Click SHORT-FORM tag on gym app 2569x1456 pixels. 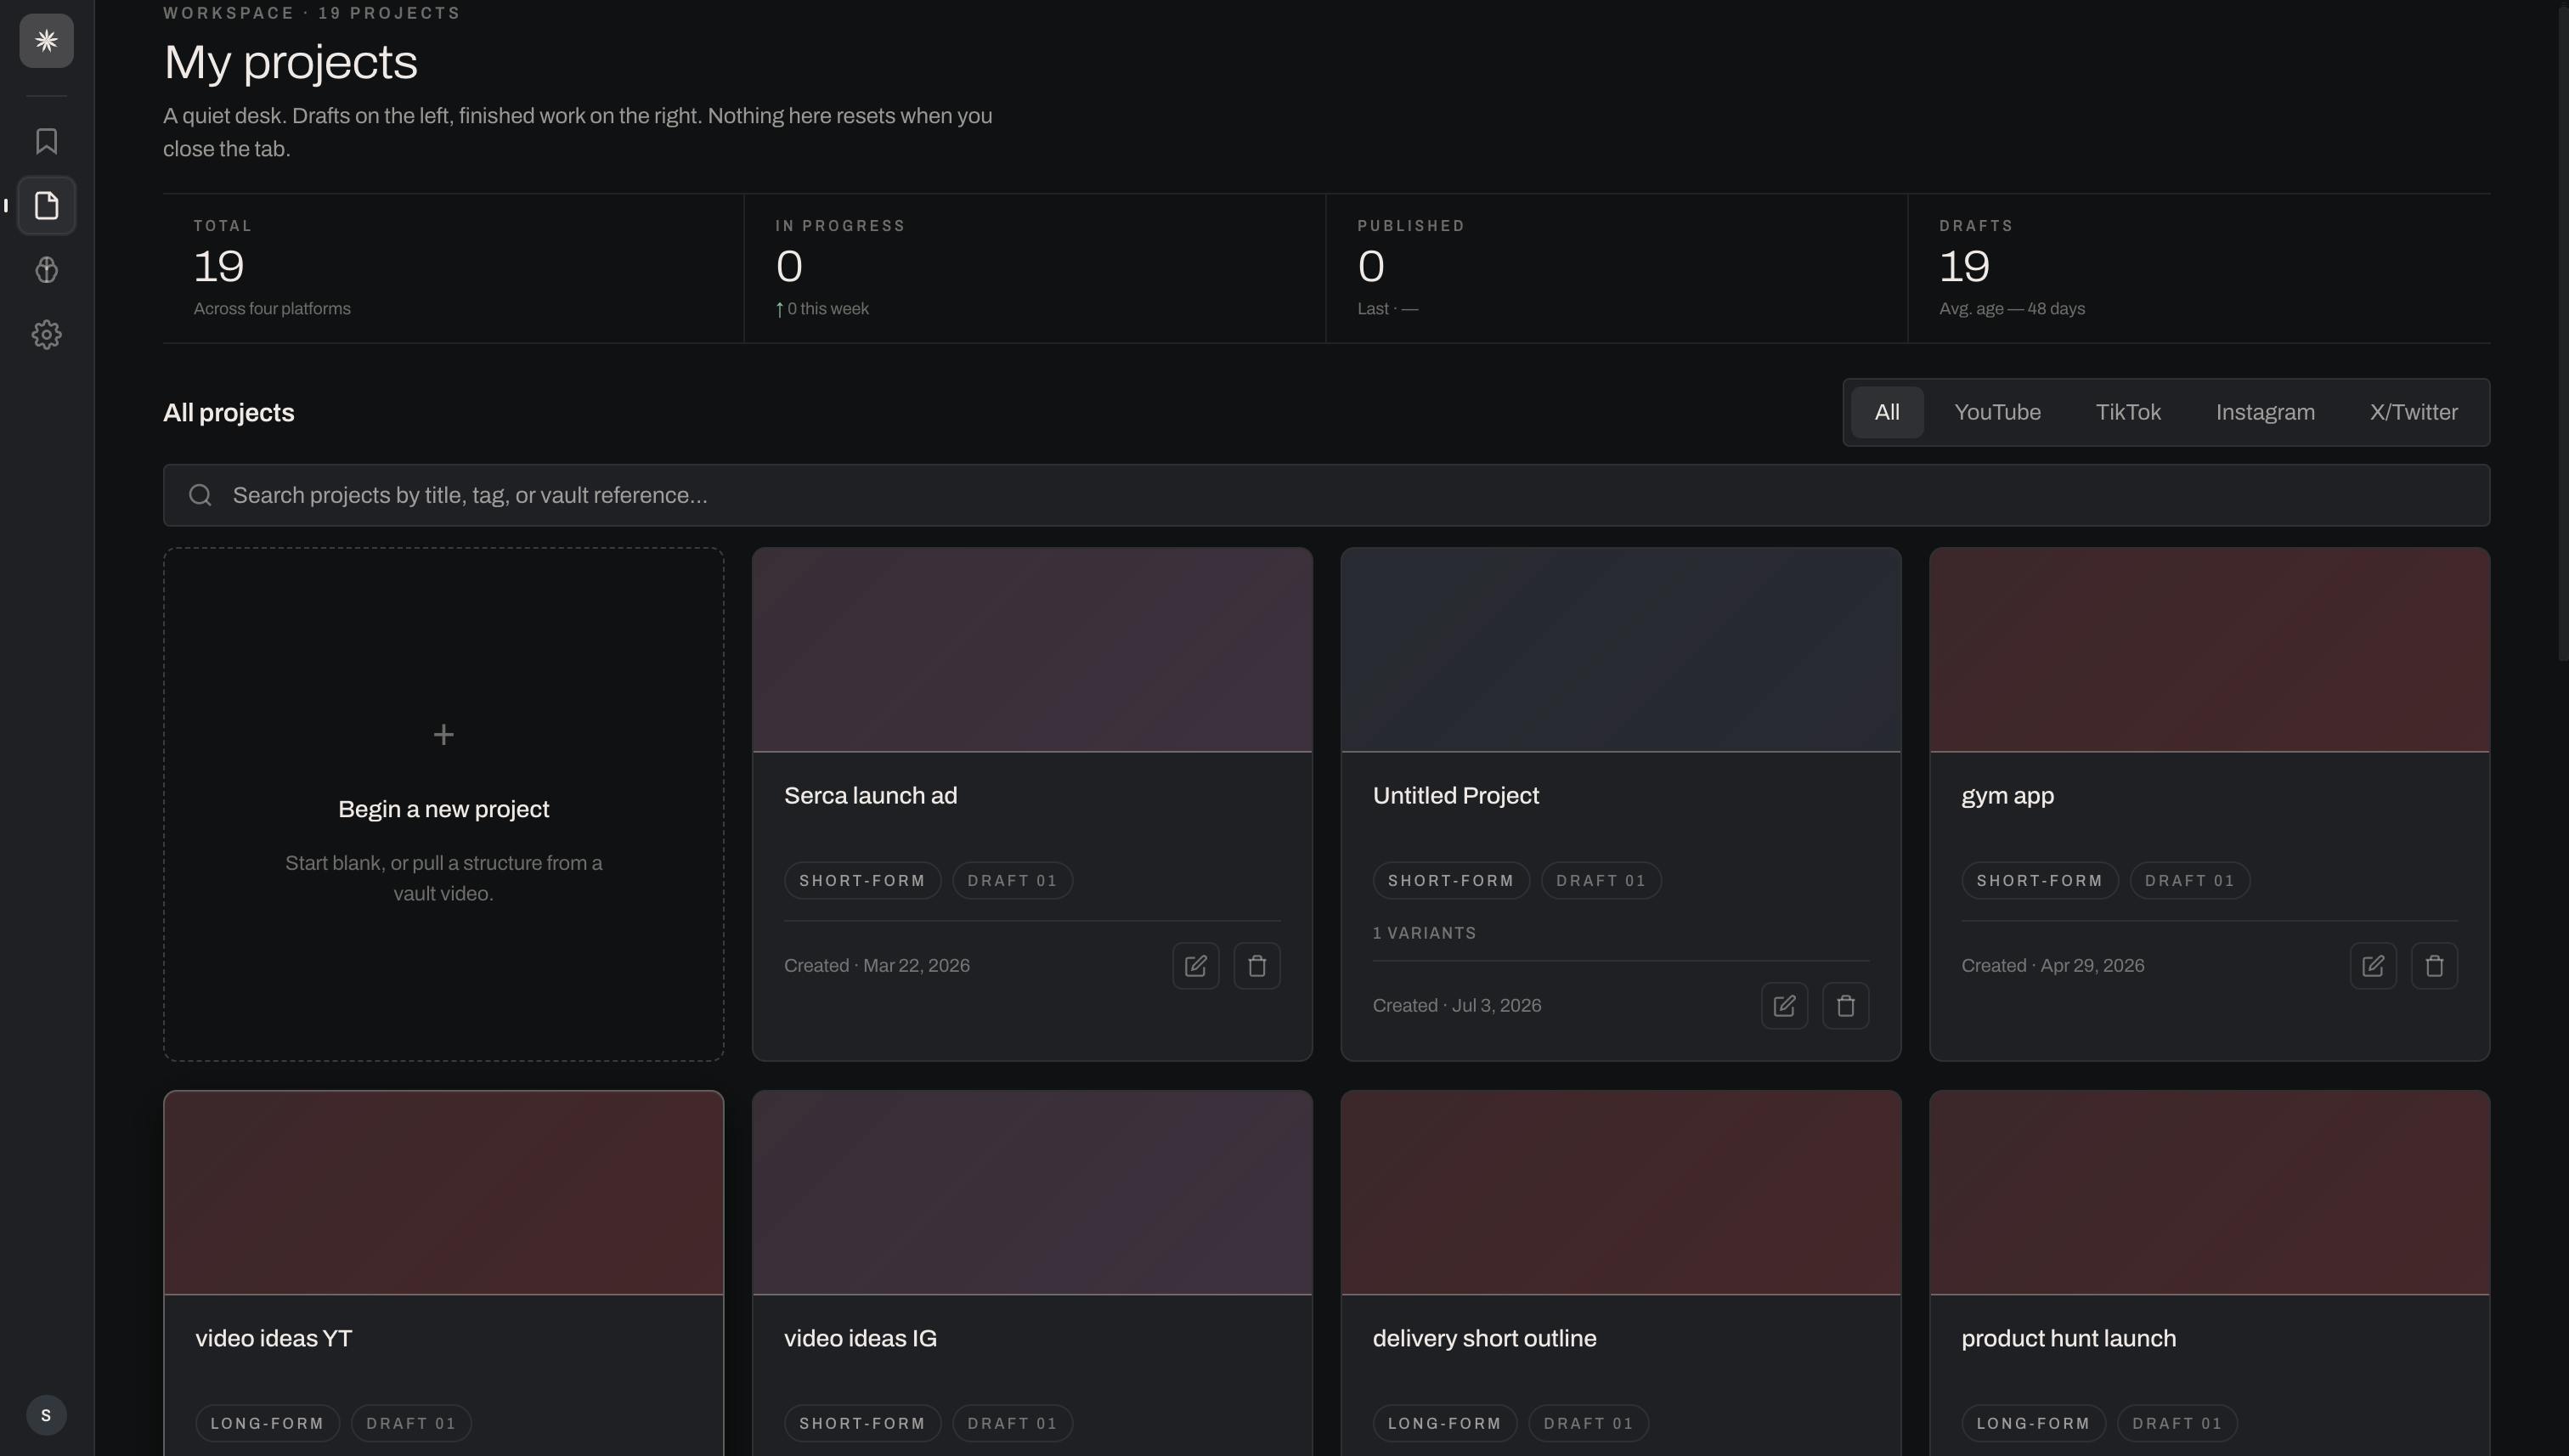2039,881
